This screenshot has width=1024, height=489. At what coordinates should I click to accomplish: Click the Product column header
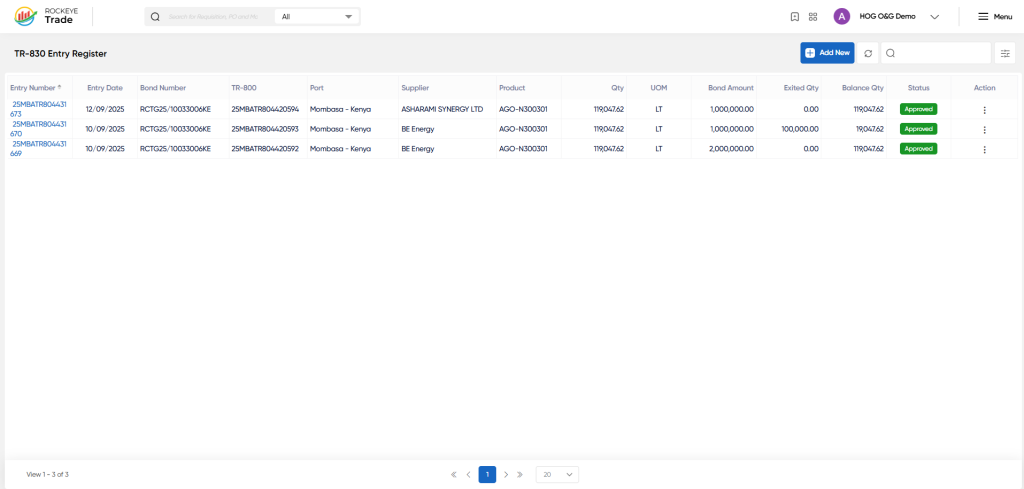[512, 87]
